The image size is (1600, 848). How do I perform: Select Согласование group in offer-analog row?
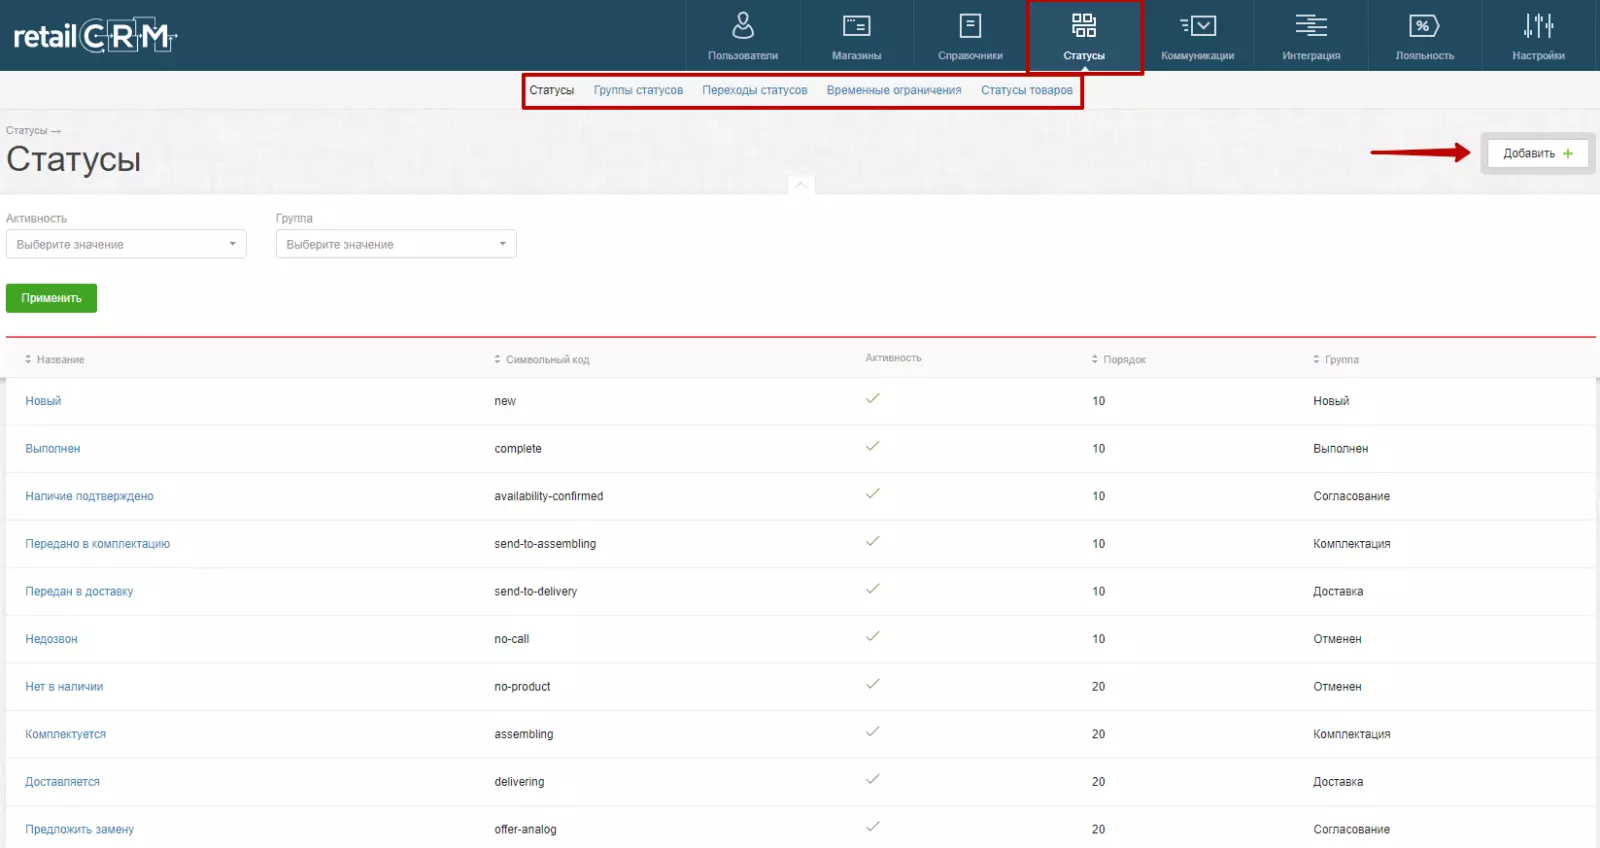1351,829
